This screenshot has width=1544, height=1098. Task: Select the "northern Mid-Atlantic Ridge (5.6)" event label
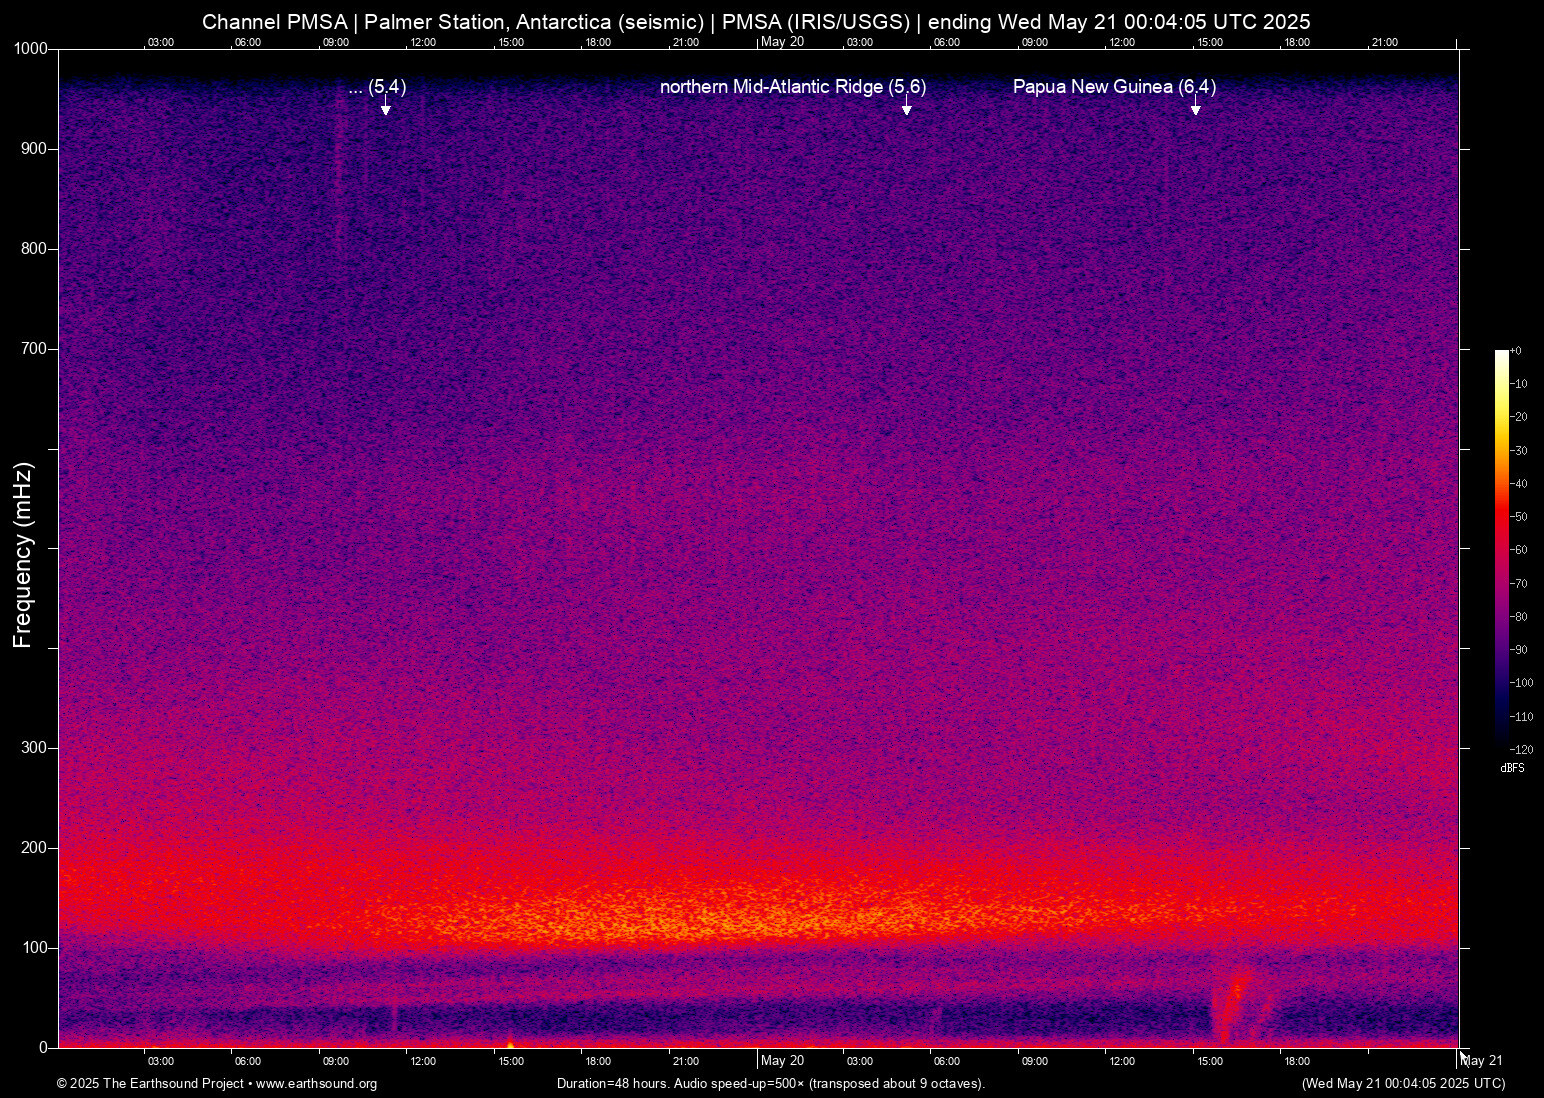793,87
